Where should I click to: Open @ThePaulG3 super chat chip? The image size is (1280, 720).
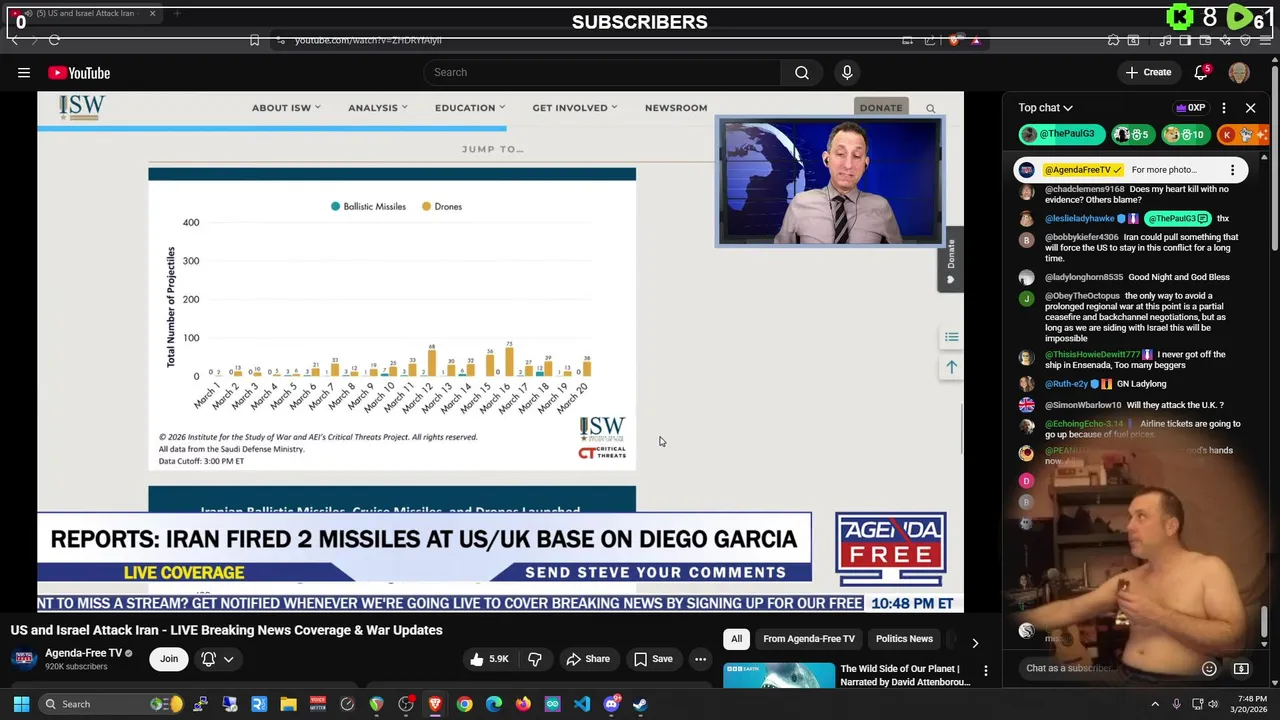[1061, 134]
